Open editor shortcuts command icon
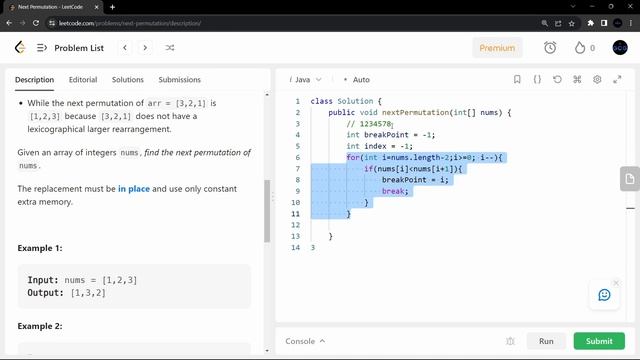This screenshot has height=360, width=640. tap(577, 79)
